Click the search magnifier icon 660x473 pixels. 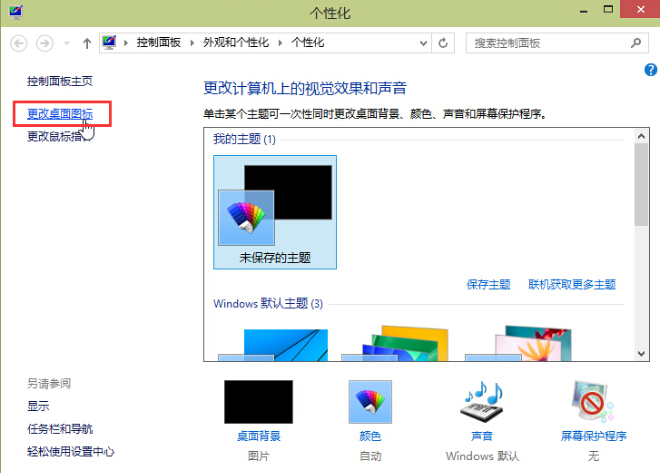coord(636,44)
